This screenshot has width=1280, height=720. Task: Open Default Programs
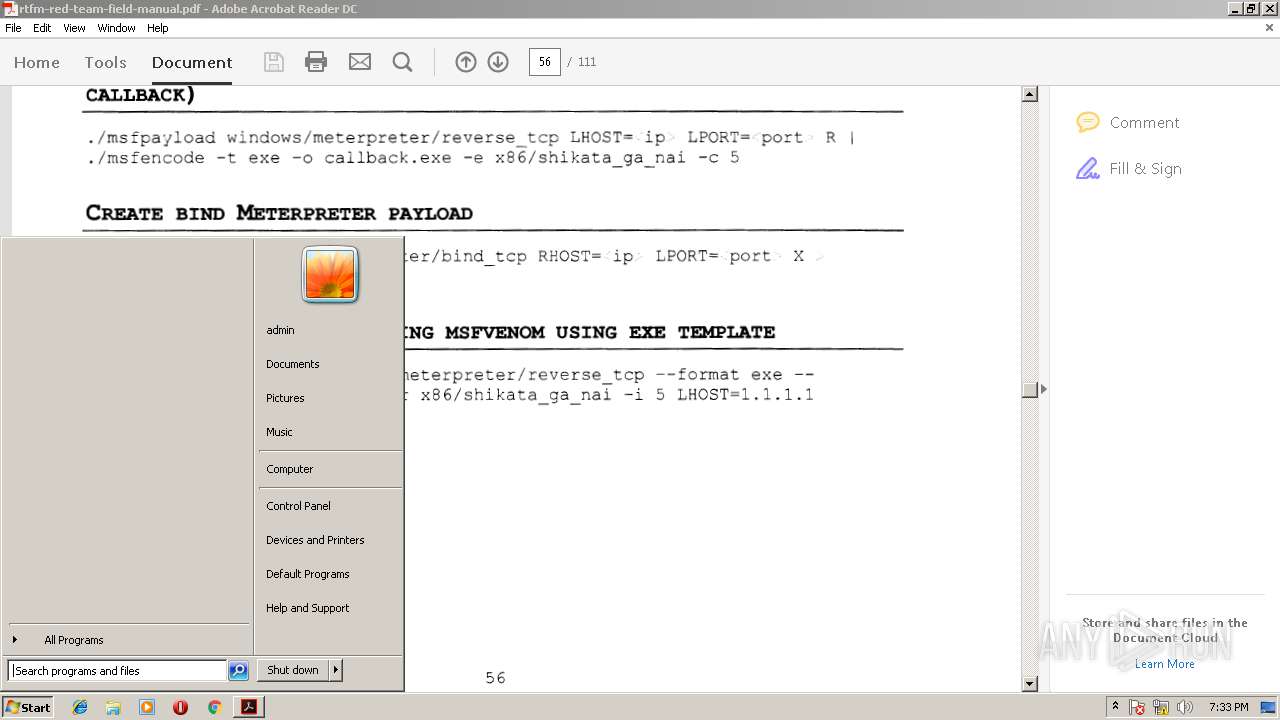(308, 574)
